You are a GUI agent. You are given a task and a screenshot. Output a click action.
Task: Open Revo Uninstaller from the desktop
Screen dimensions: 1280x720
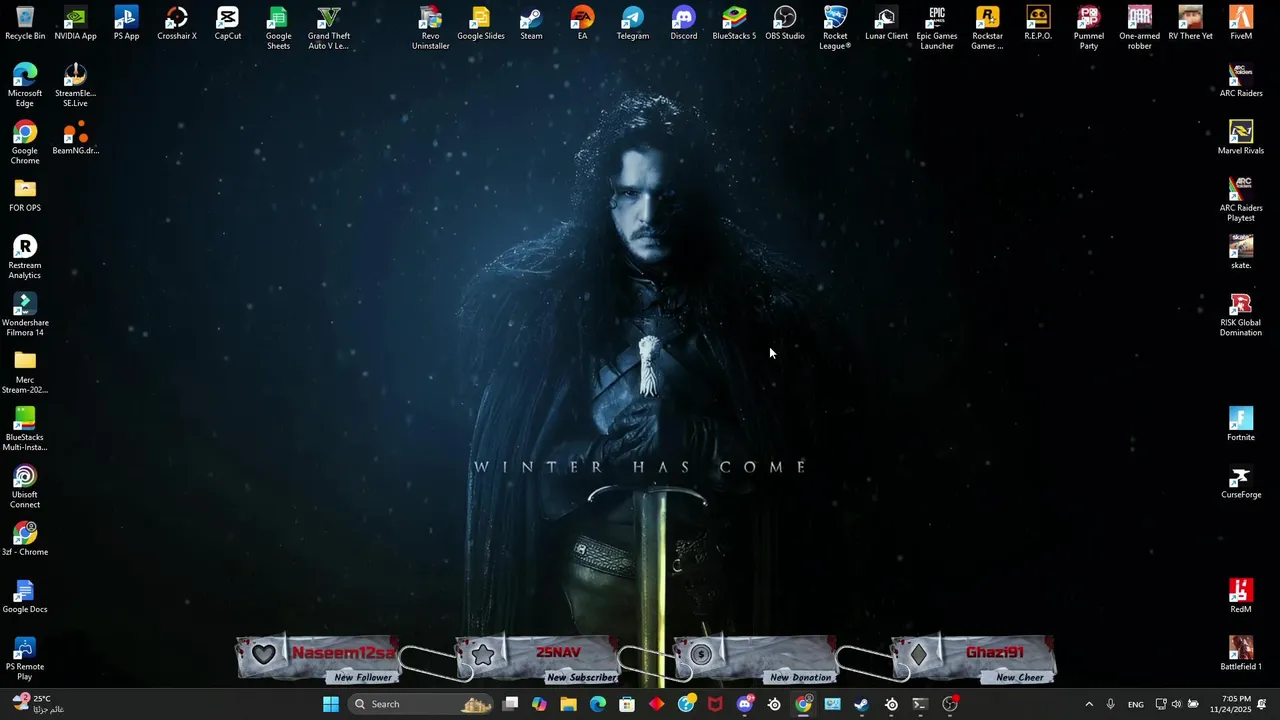pos(430,28)
